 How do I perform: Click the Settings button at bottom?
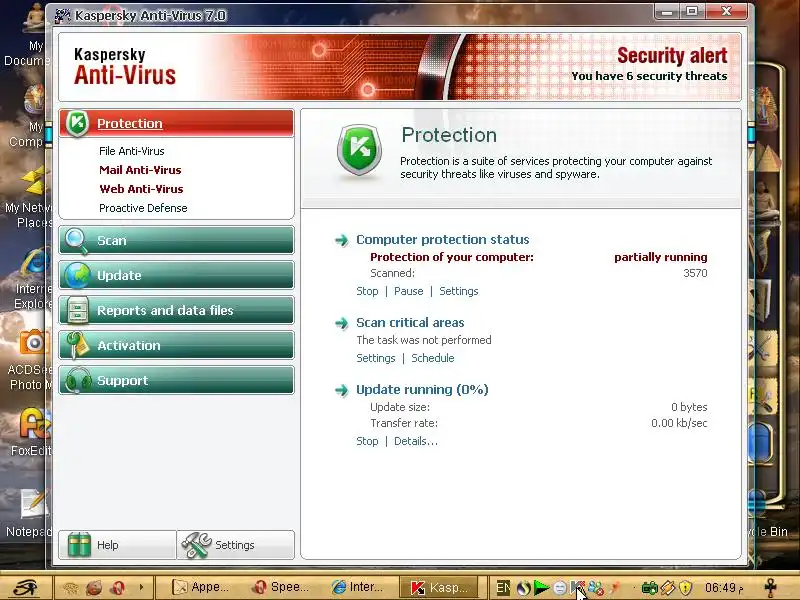tap(236, 545)
